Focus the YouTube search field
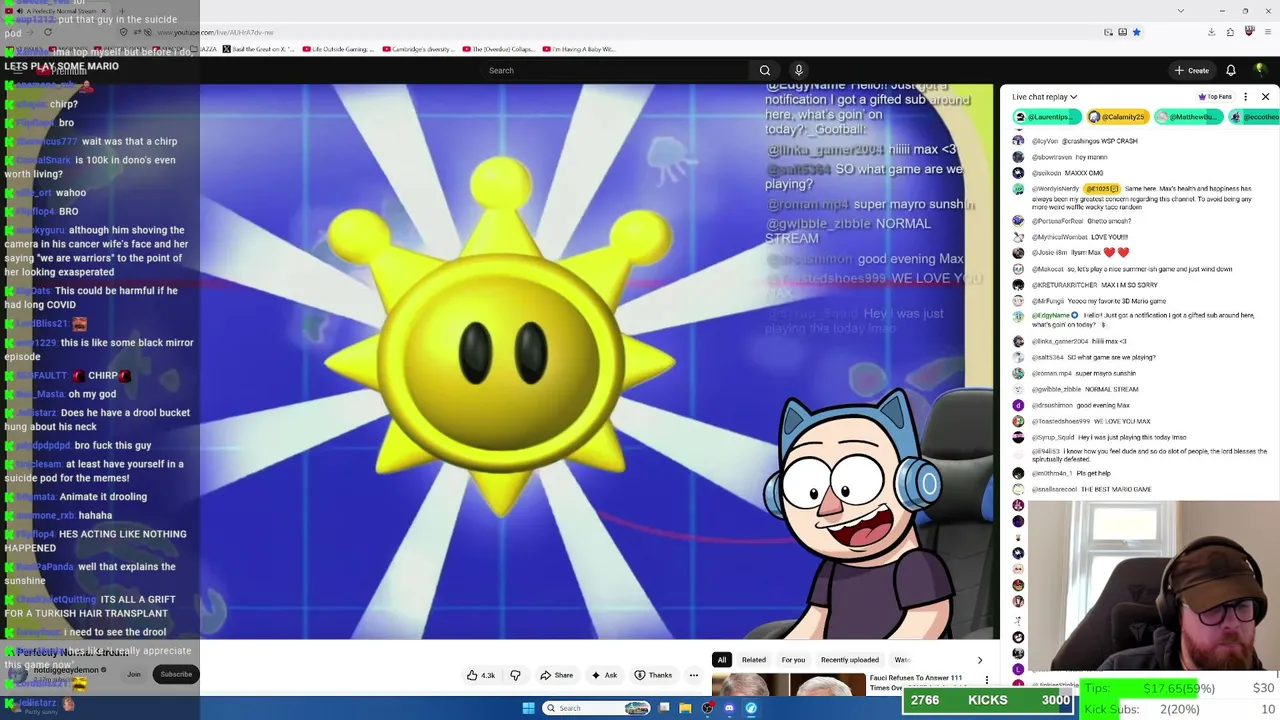This screenshot has height=720, width=1280. pyautogui.click(x=615, y=70)
